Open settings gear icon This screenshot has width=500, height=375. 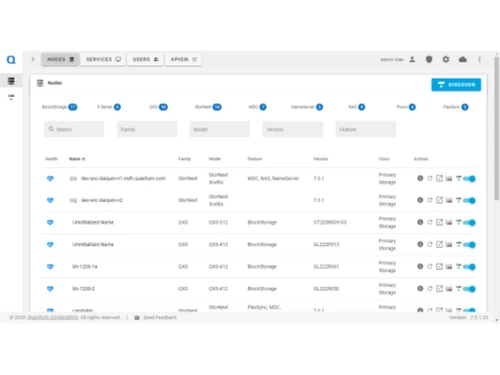click(x=446, y=59)
